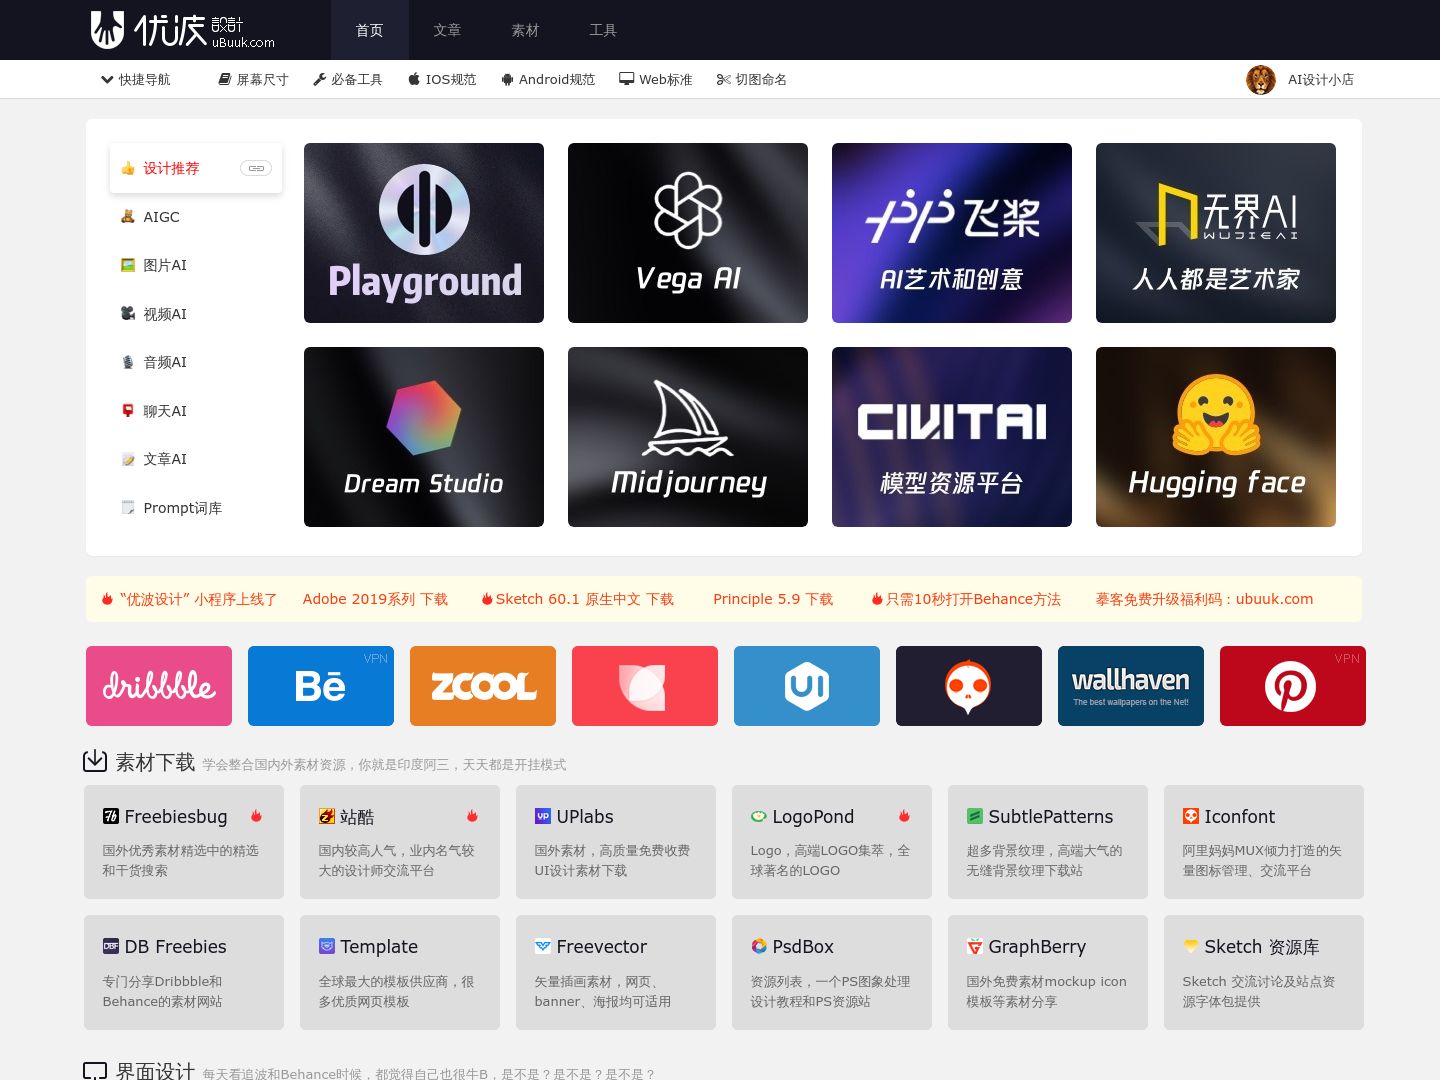Select 聊天AI sidebar category
Viewport: 1440px width, 1080px height.
196,411
